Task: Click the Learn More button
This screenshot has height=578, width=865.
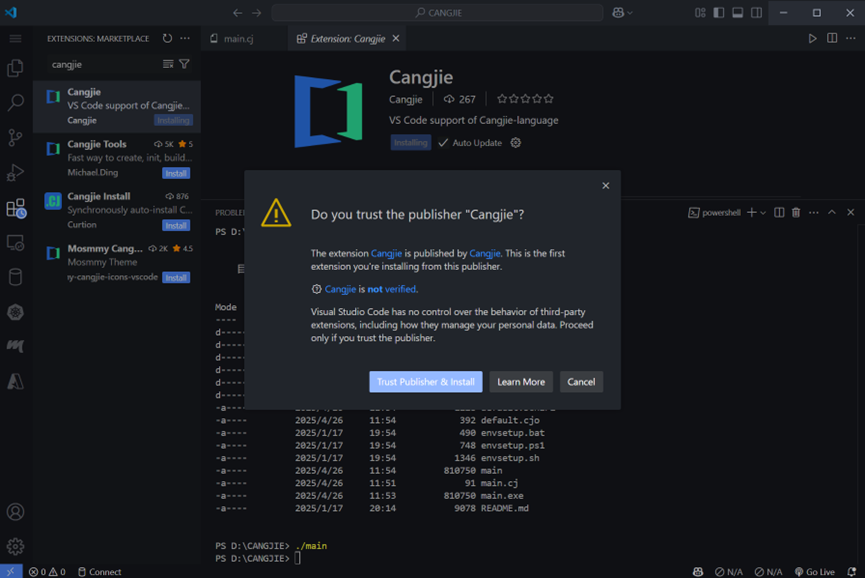Action: [x=521, y=382]
